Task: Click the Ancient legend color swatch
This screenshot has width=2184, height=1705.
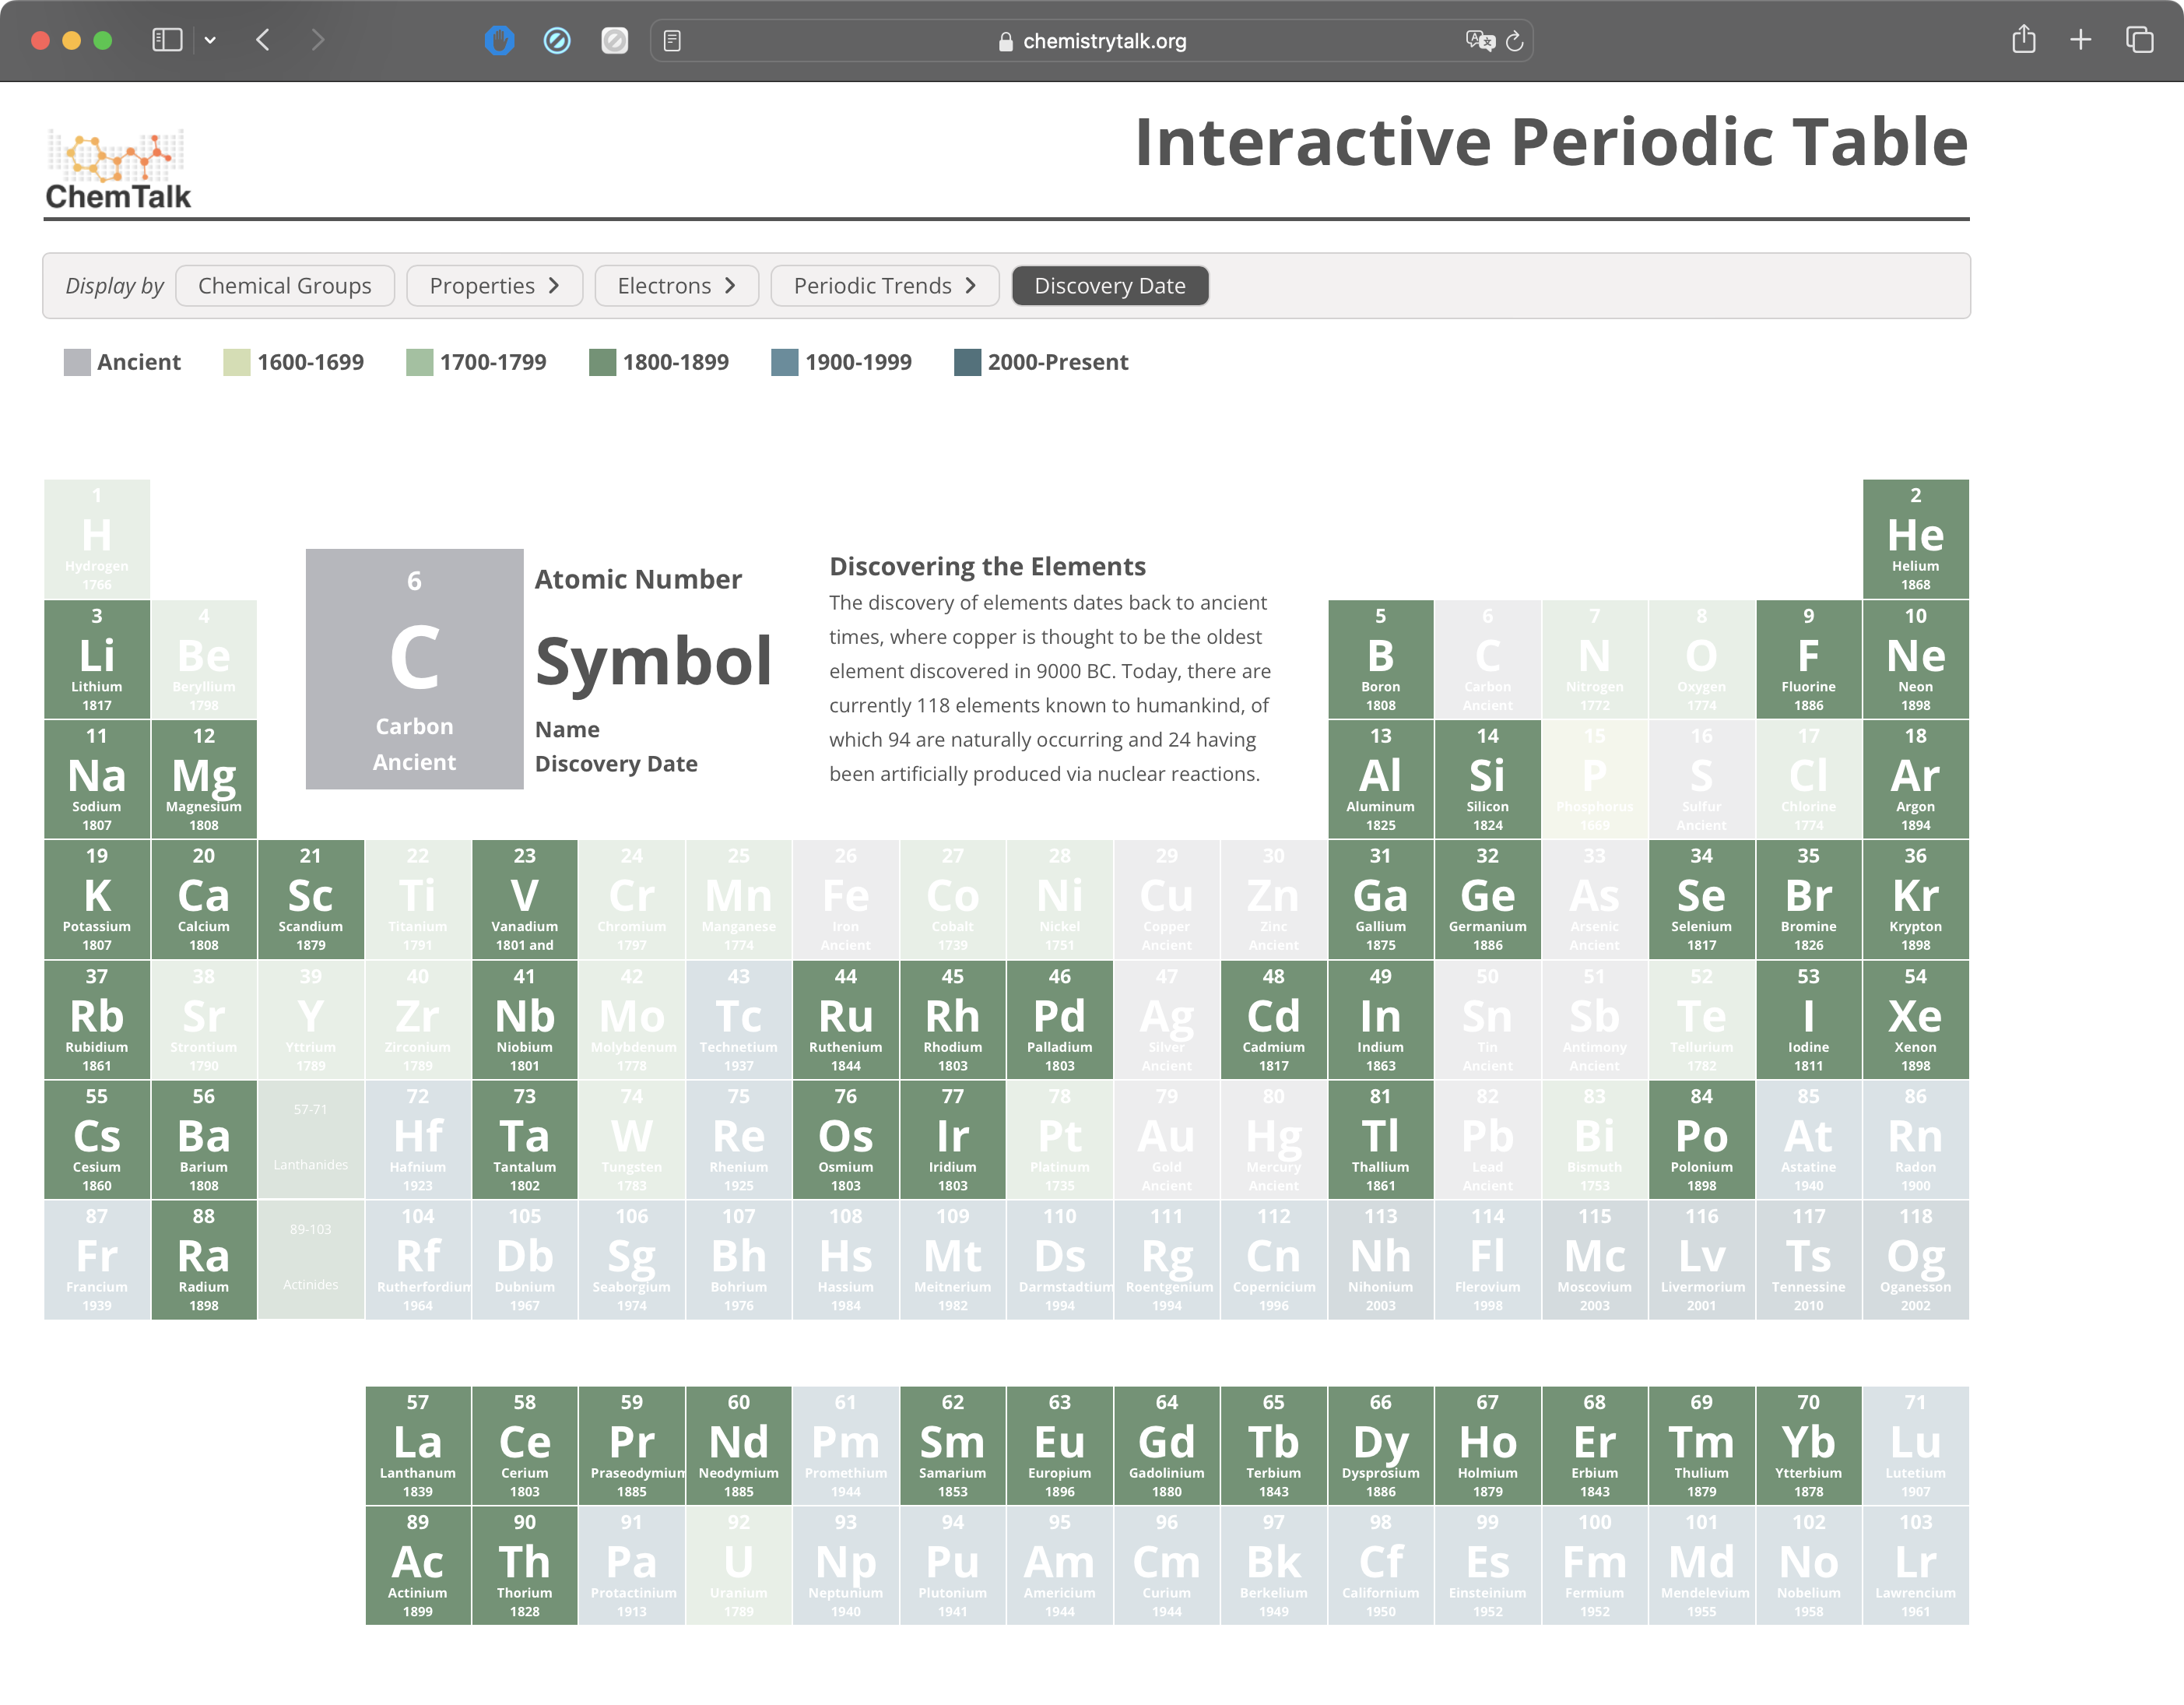Action: point(77,362)
